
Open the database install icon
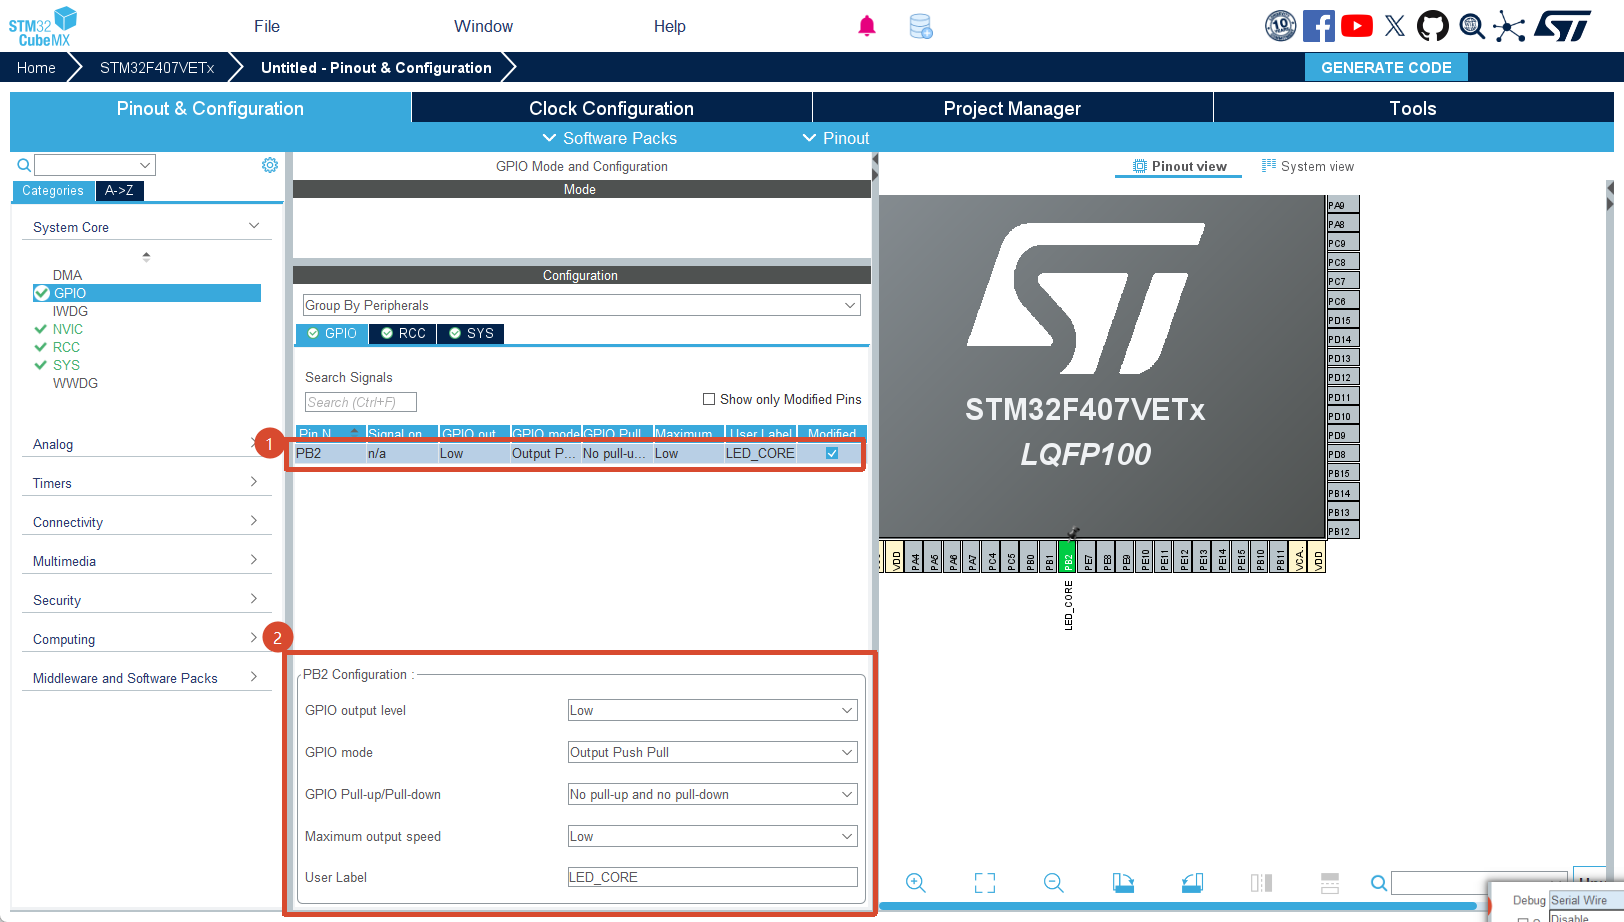(921, 26)
